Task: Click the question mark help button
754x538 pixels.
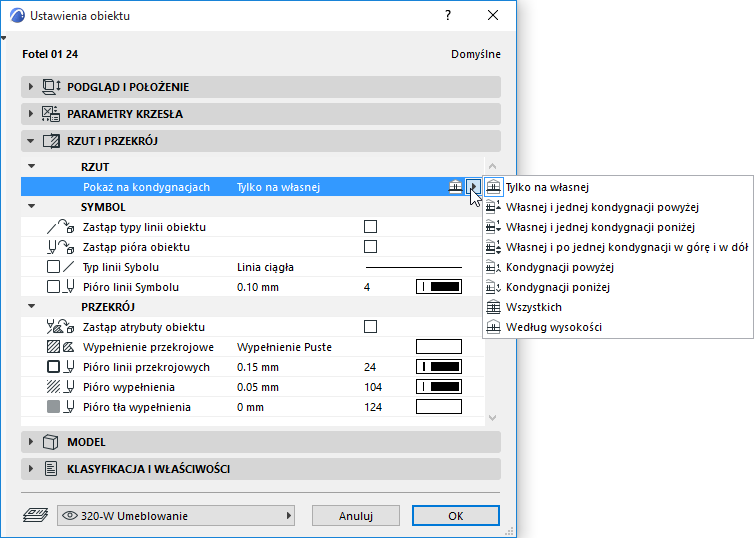Action: [448, 15]
